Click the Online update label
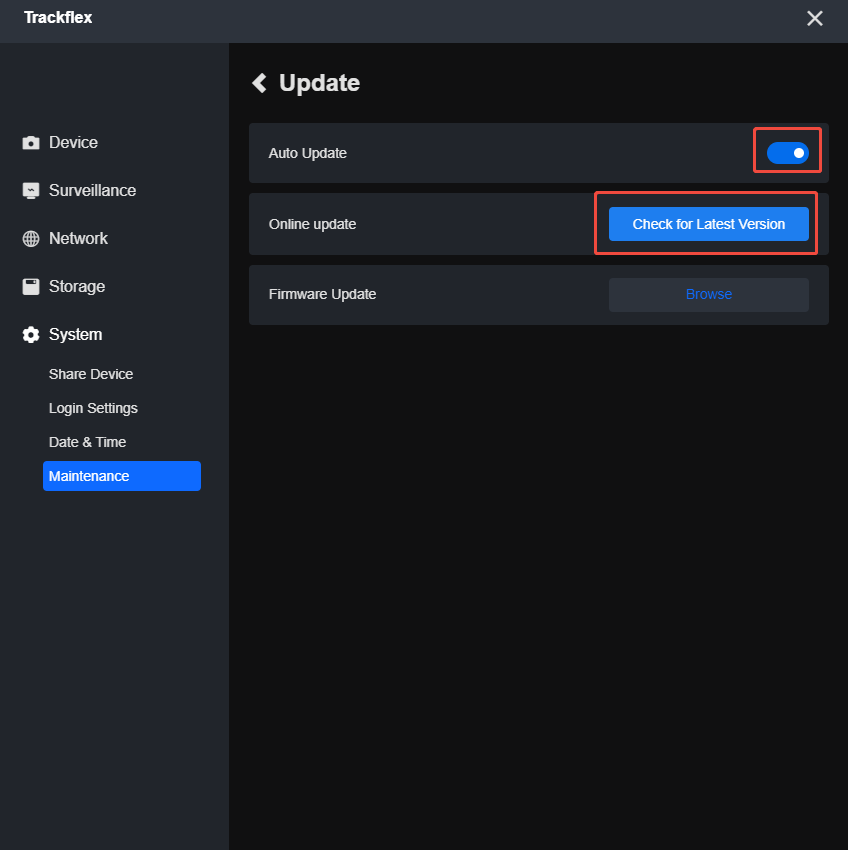Viewport: 848px width, 850px height. click(x=312, y=224)
